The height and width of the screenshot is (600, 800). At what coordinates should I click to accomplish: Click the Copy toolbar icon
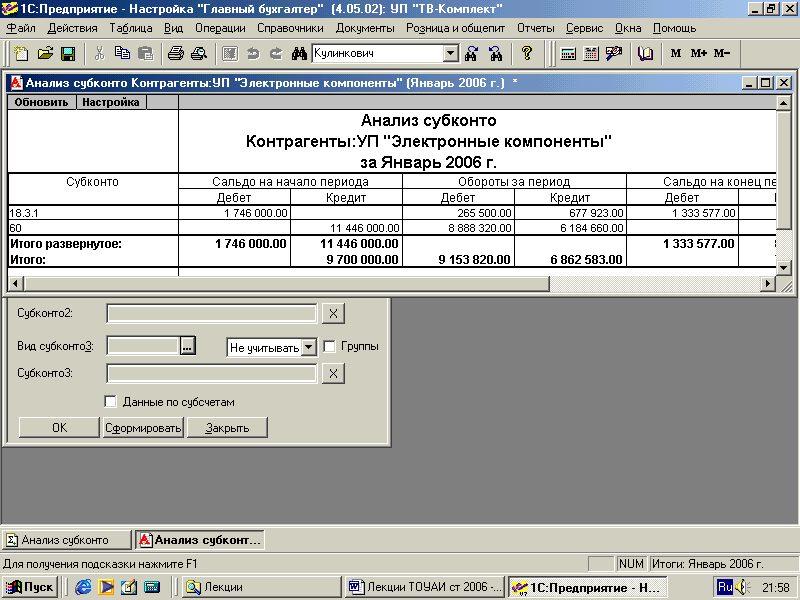tap(122, 53)
